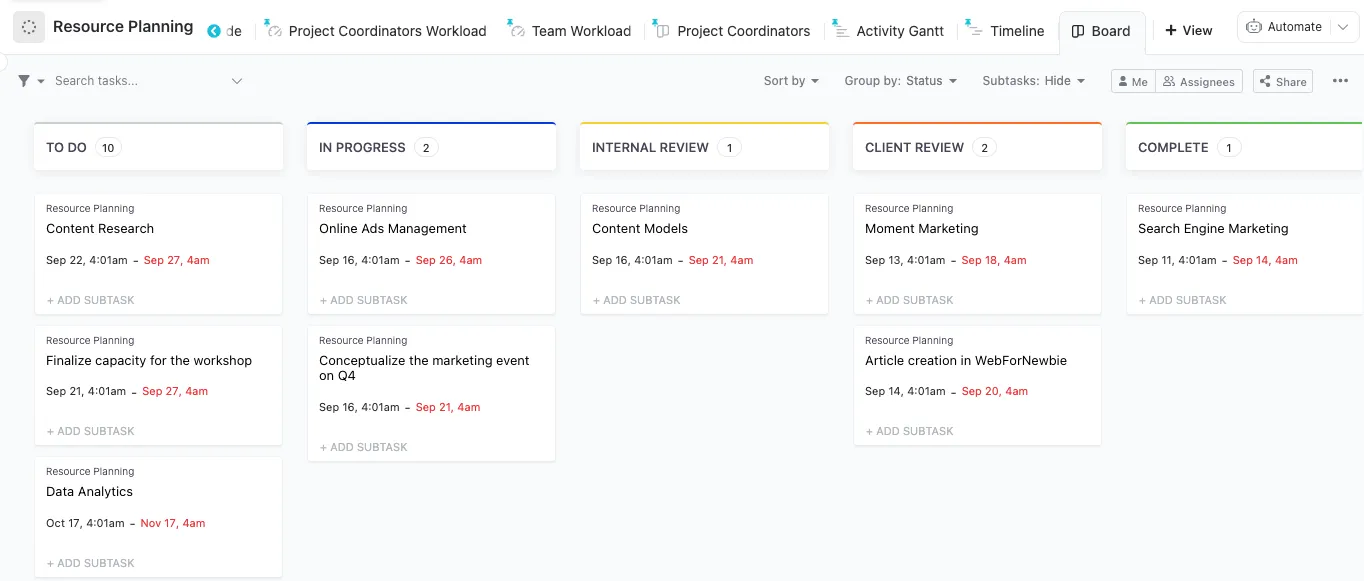Open the Content Models task

pos(640,229)
